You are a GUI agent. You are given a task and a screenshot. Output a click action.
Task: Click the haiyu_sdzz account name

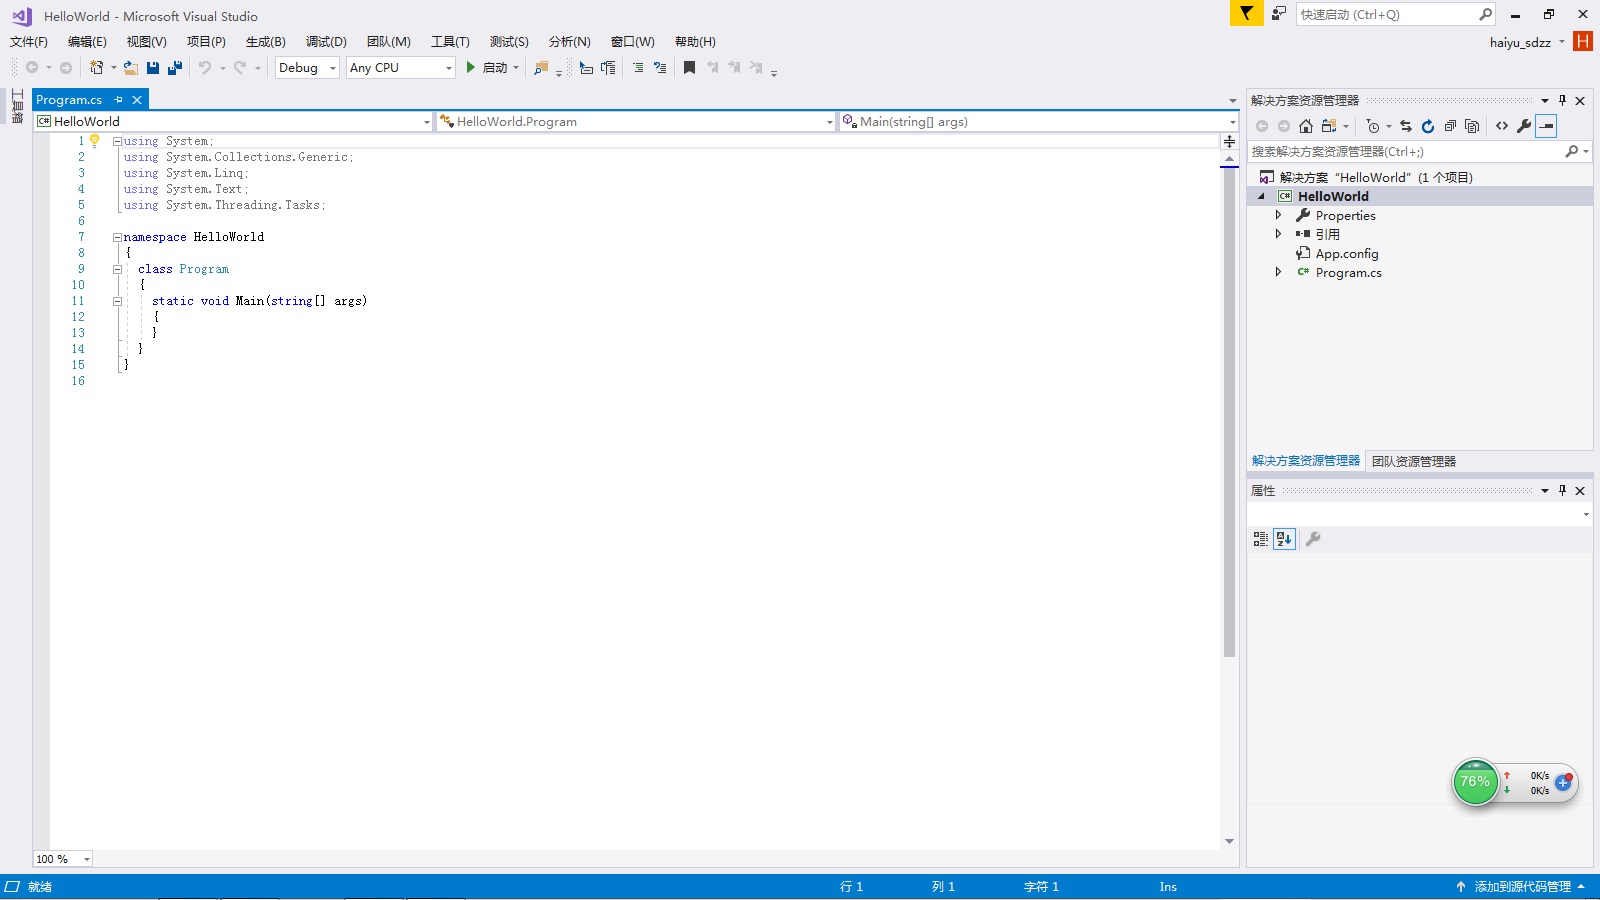[x=1520, y=42]
